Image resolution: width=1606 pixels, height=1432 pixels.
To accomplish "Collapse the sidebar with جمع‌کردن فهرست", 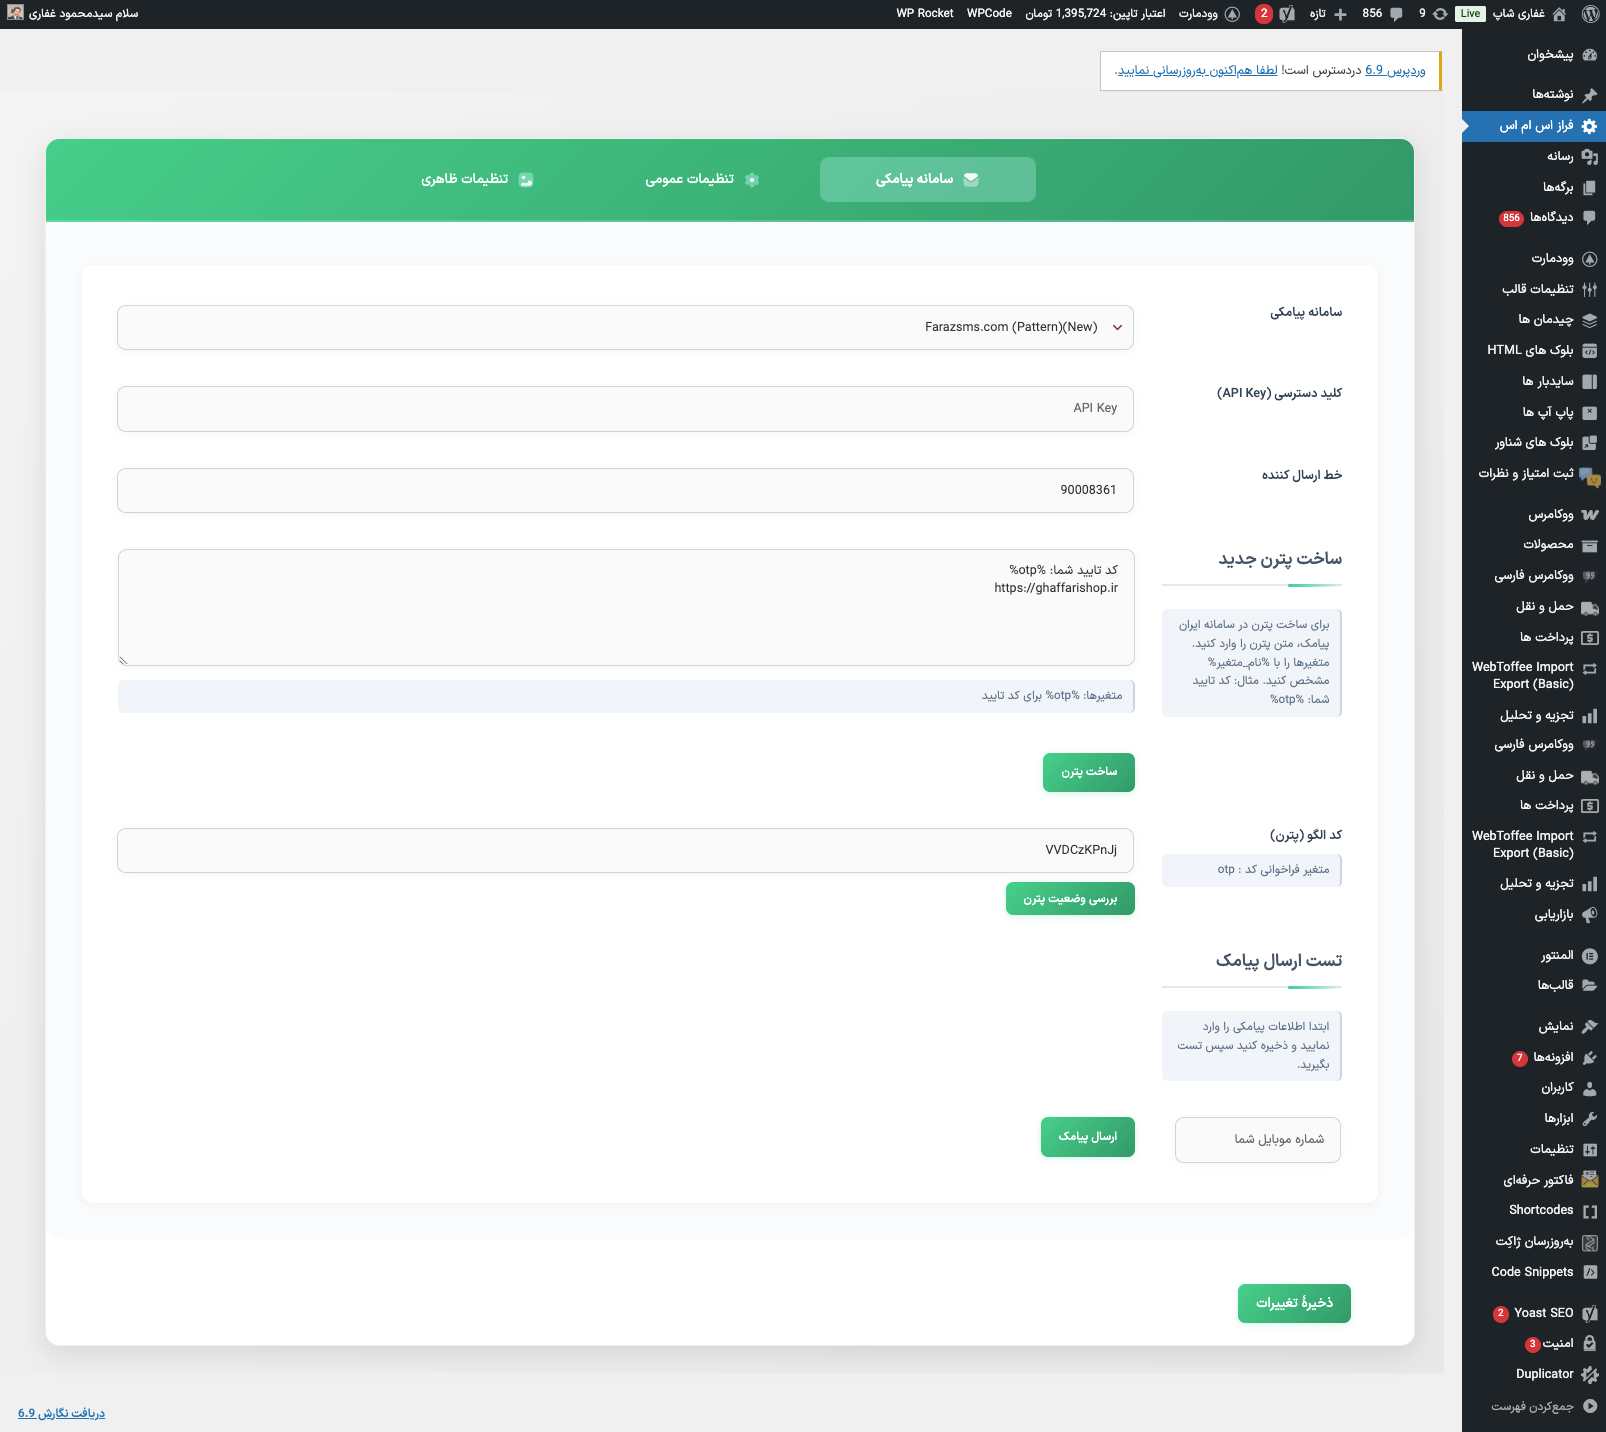I will pyautogui.click(x=1589, y=1406).
